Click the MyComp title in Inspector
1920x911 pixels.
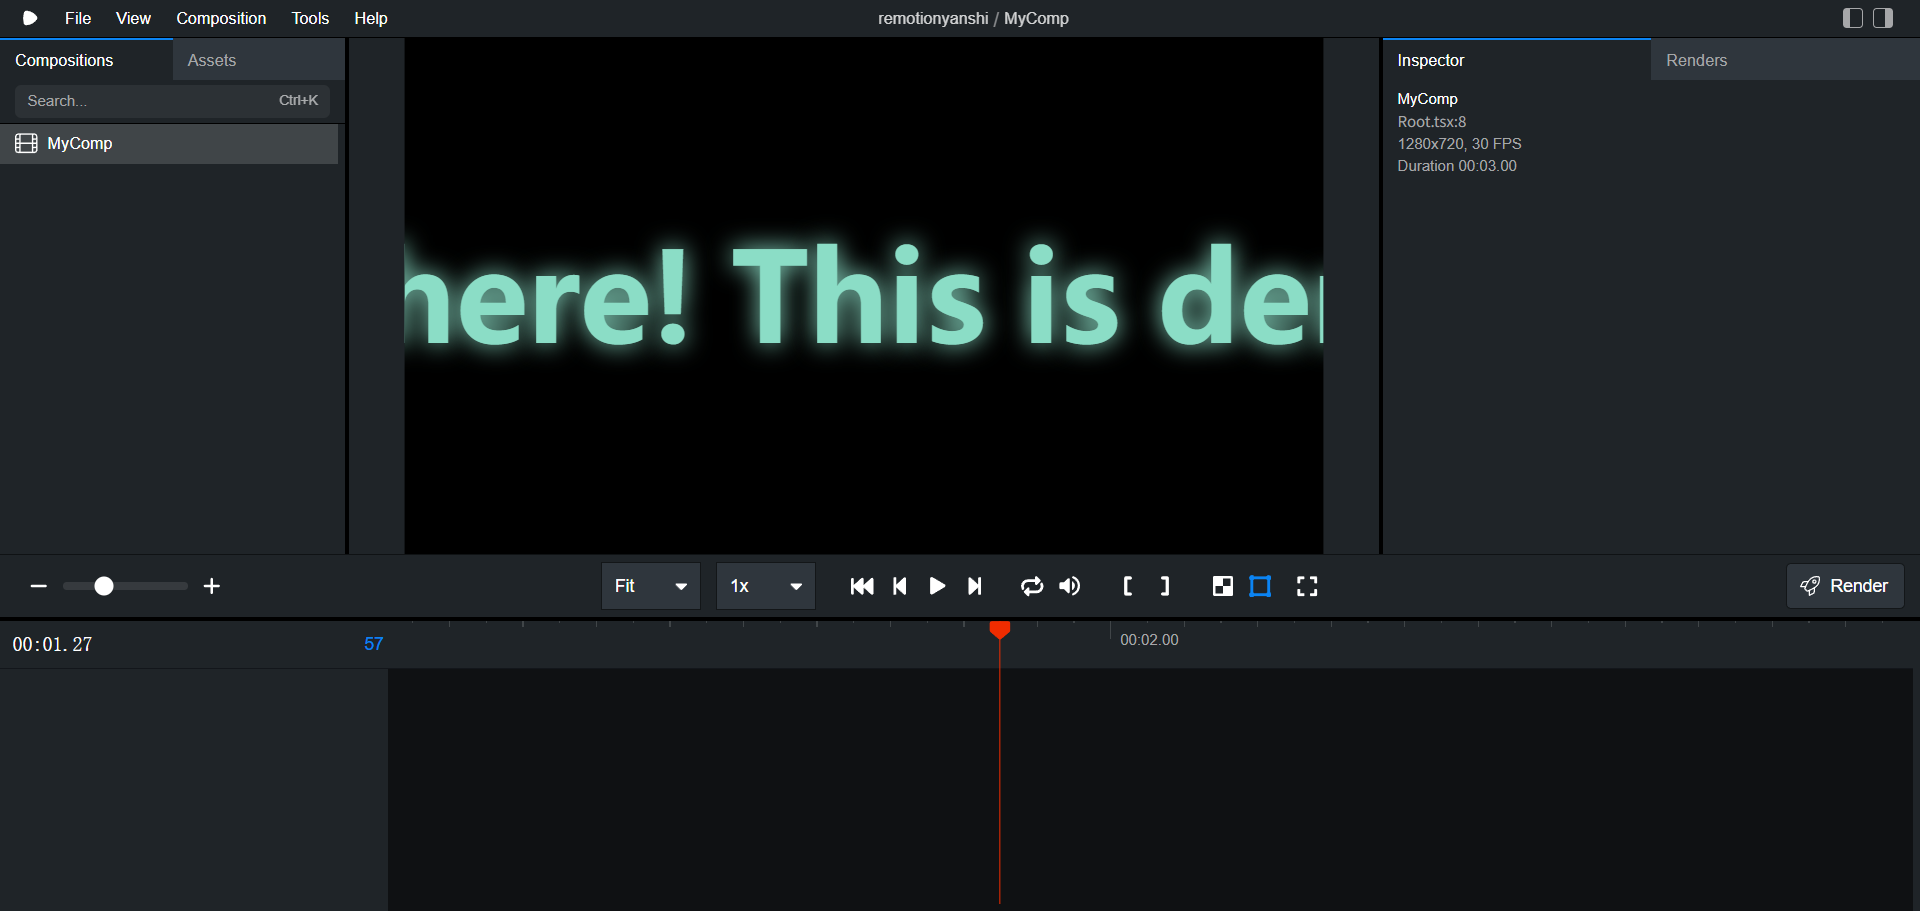coord(1427,99)
